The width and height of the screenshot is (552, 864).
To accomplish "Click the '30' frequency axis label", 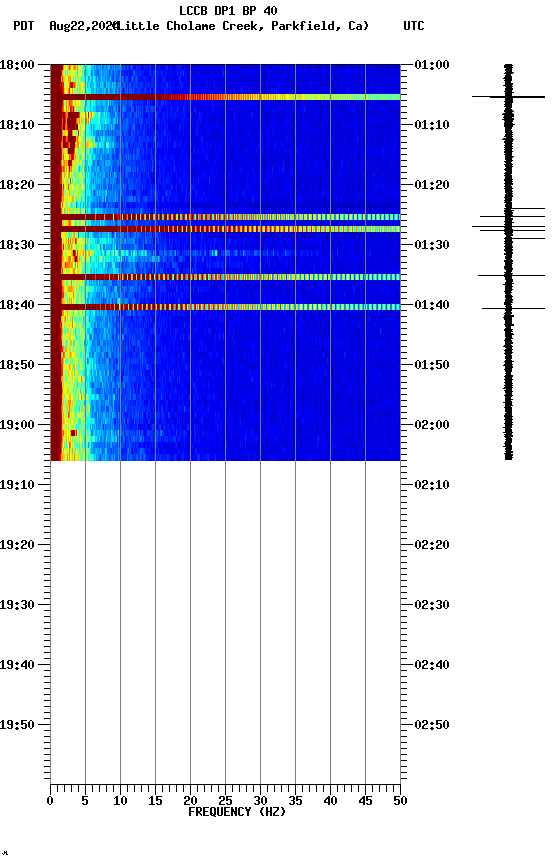I will 260,801.
